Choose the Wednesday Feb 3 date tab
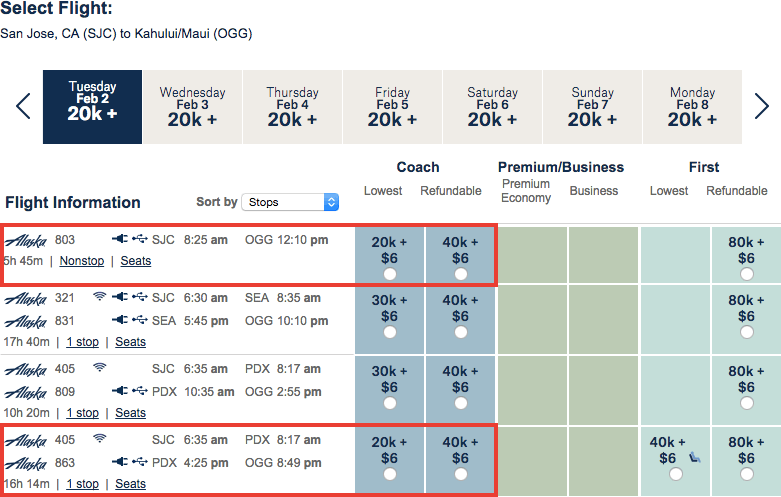 (192, 107)
